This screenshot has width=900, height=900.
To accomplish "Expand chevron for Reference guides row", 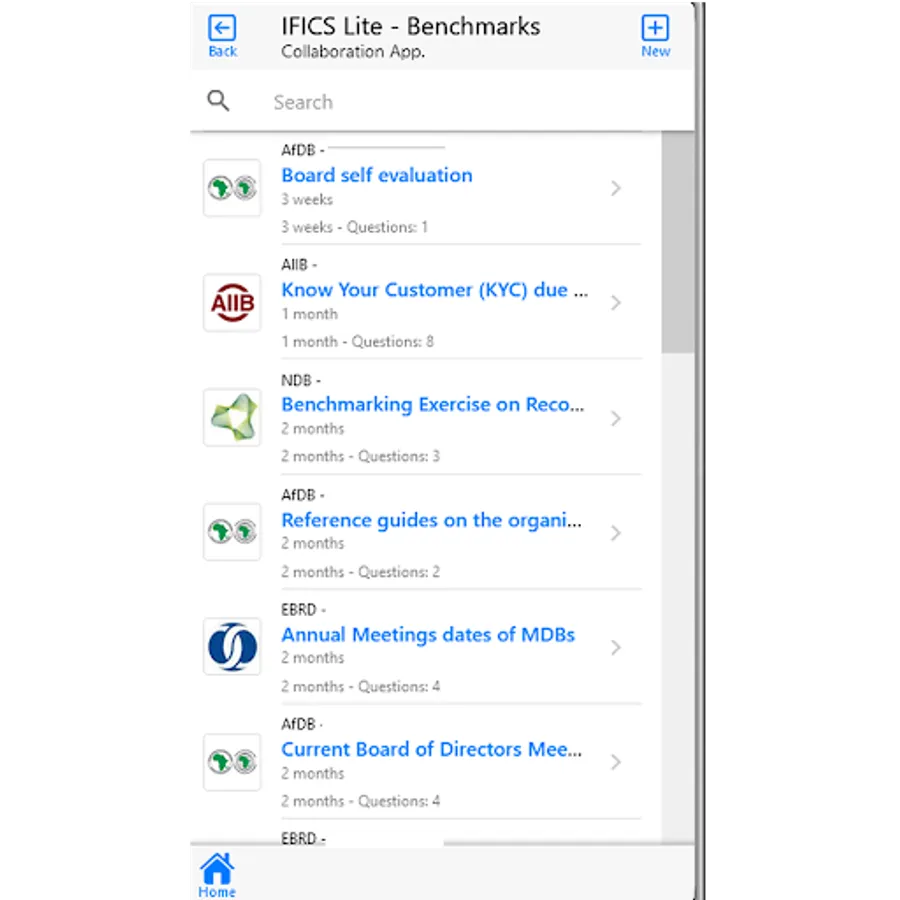I will click(x=616, y=533).
